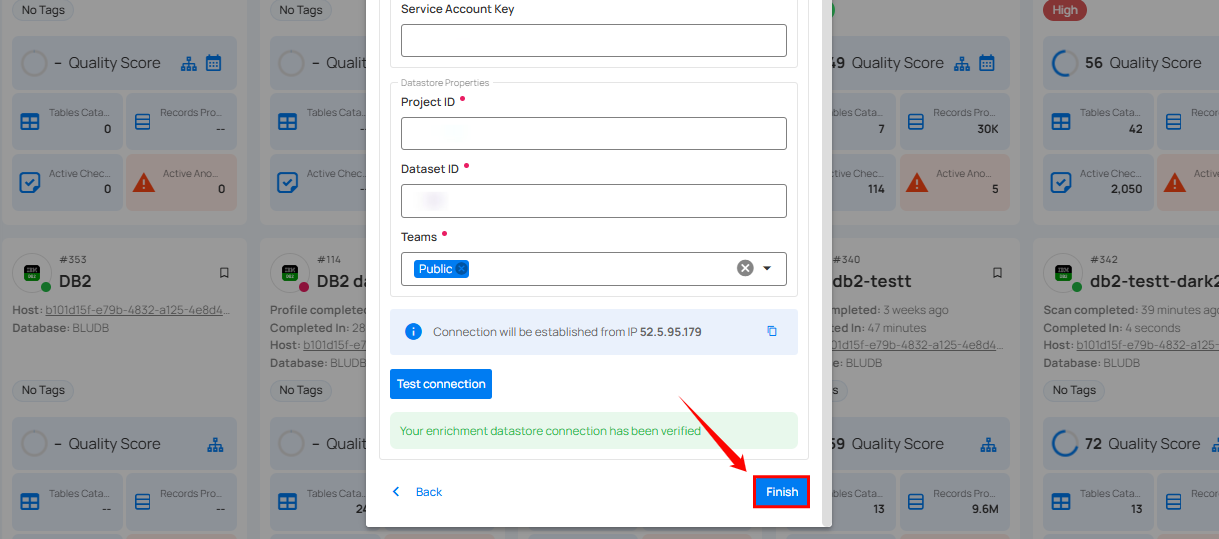Viewport: 1219px width, 539px height.
Task: Click the Active Anomalies warning icon showing 5
Action: coord(917,183)
